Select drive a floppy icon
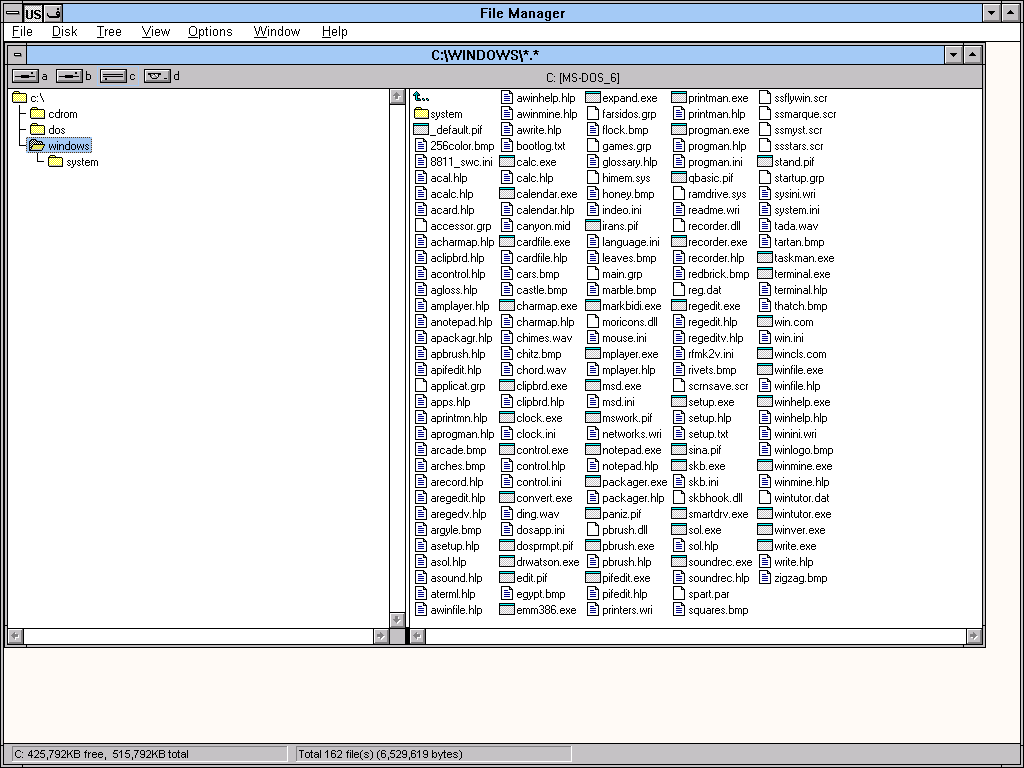 [25, 76]
